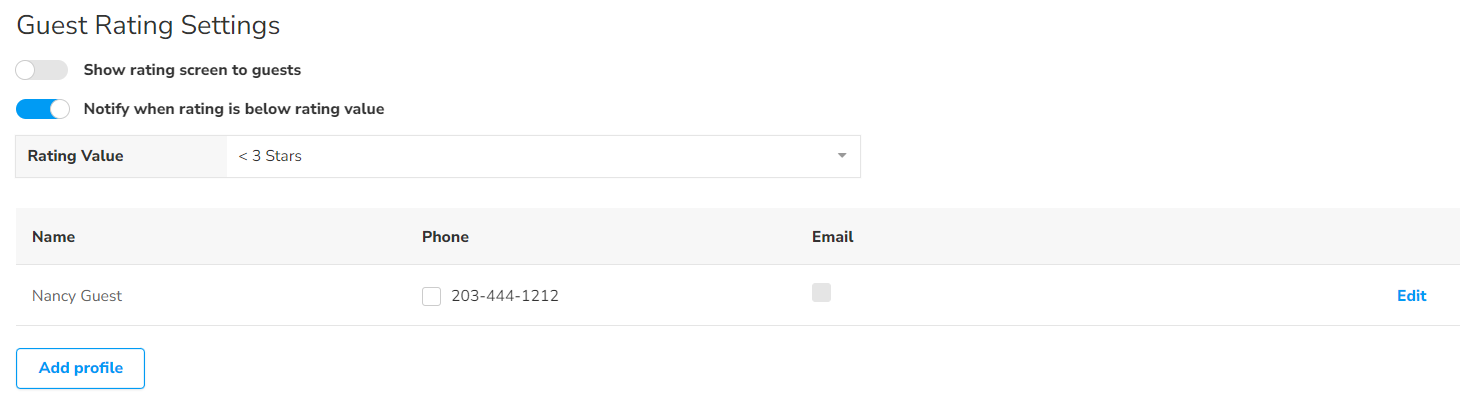Click the Guest Rating Settings heading

click(x=148, y=25)
